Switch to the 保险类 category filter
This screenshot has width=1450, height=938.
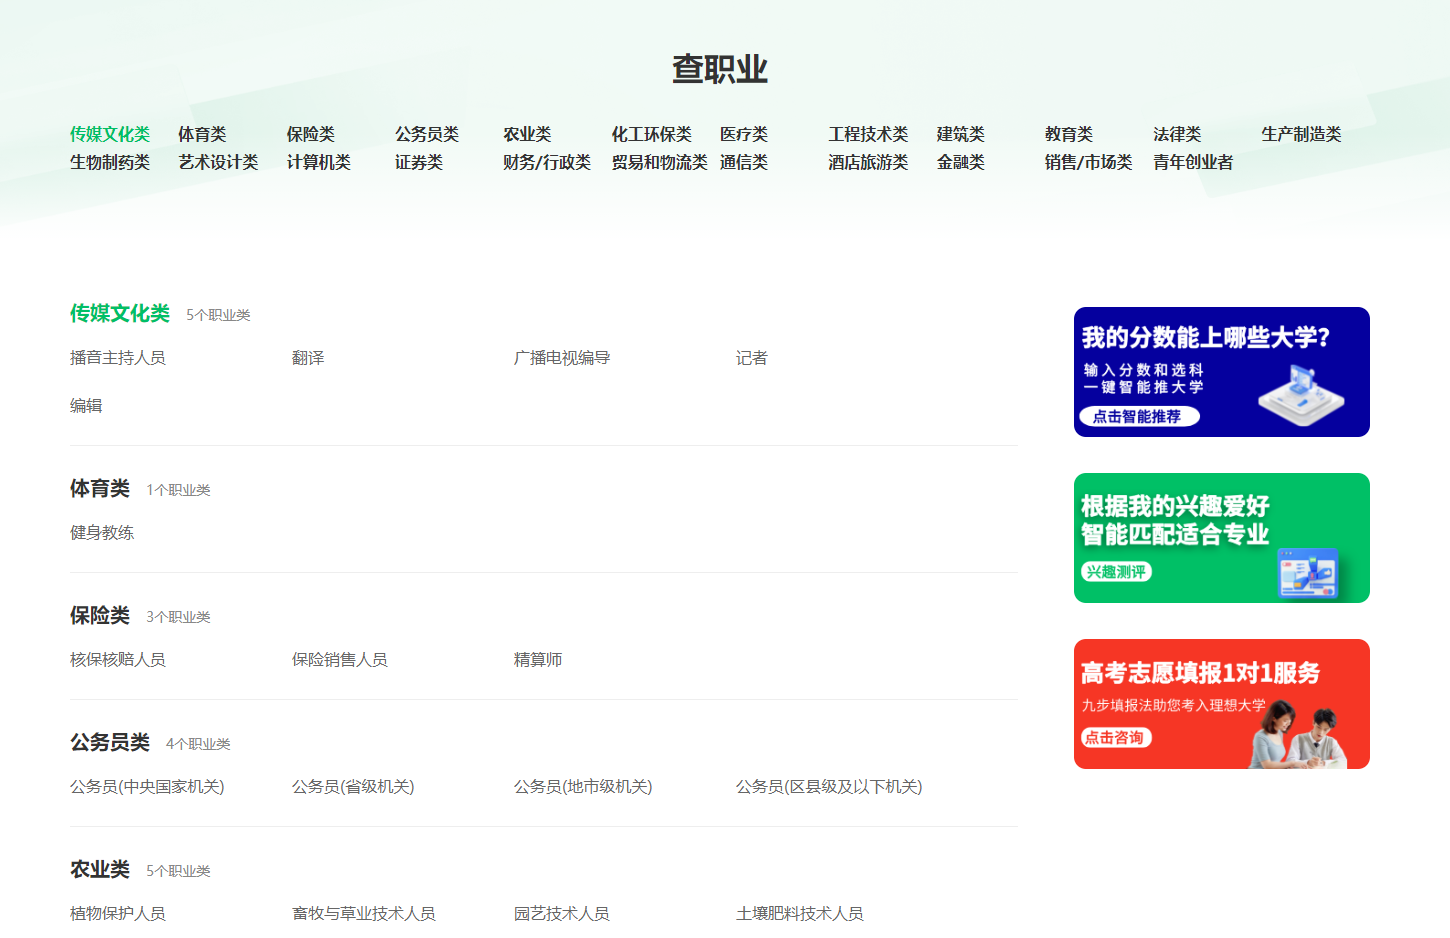pos(311,134)
